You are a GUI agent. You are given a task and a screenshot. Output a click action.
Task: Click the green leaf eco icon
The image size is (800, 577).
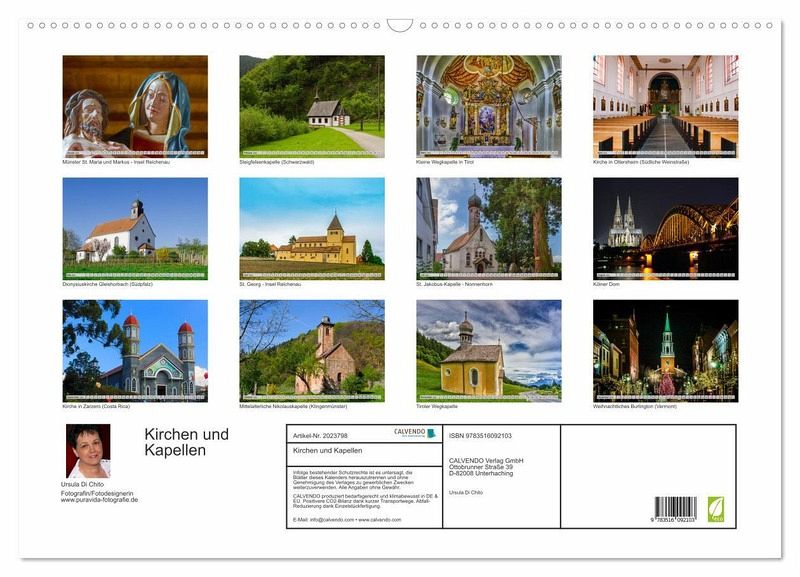tap(716, 509)
